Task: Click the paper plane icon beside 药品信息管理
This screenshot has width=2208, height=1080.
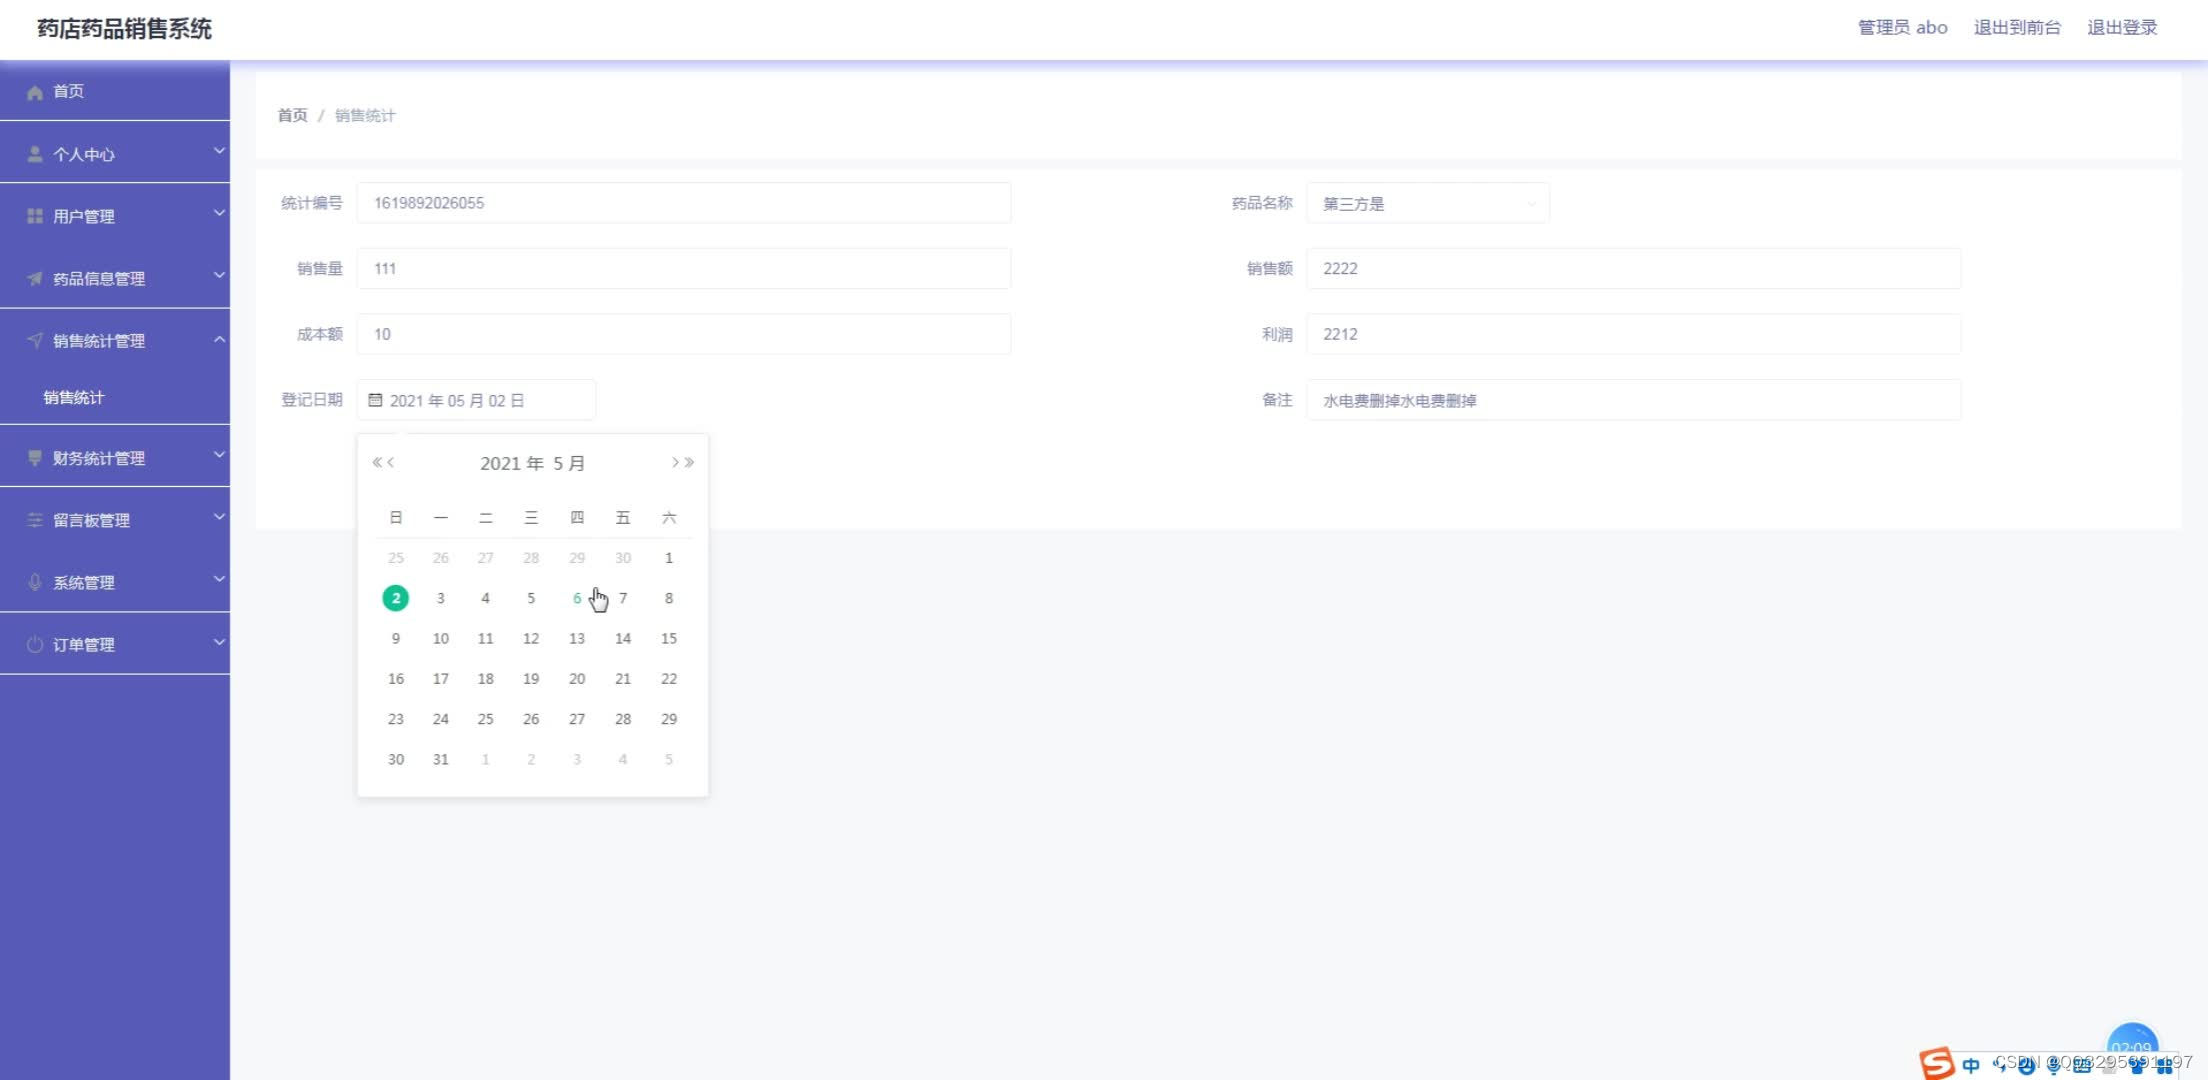Action: [x=35, y=278]
